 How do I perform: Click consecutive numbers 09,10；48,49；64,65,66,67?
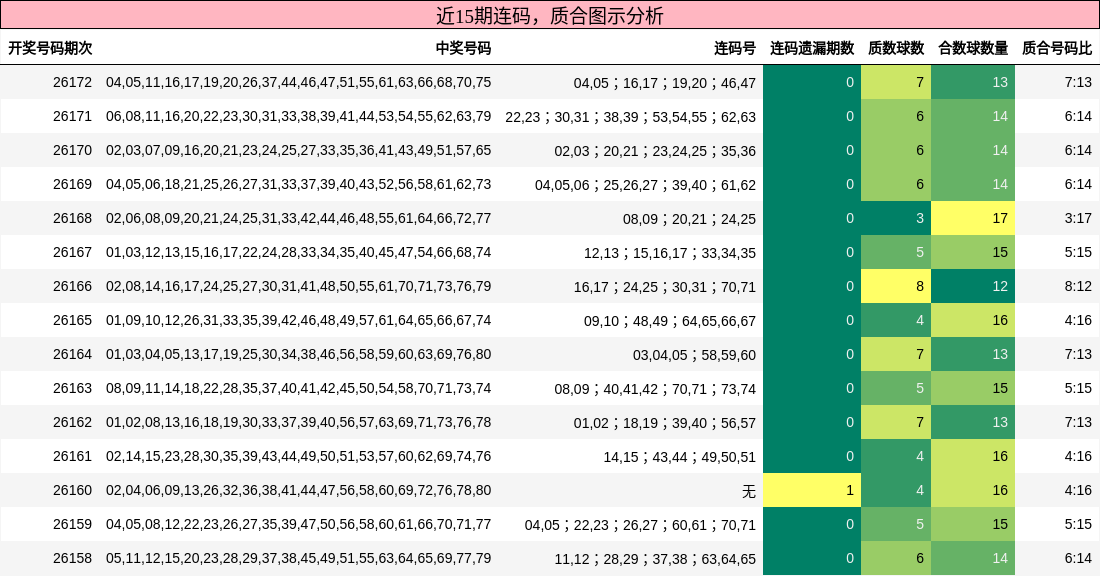[x=669, y=321]
